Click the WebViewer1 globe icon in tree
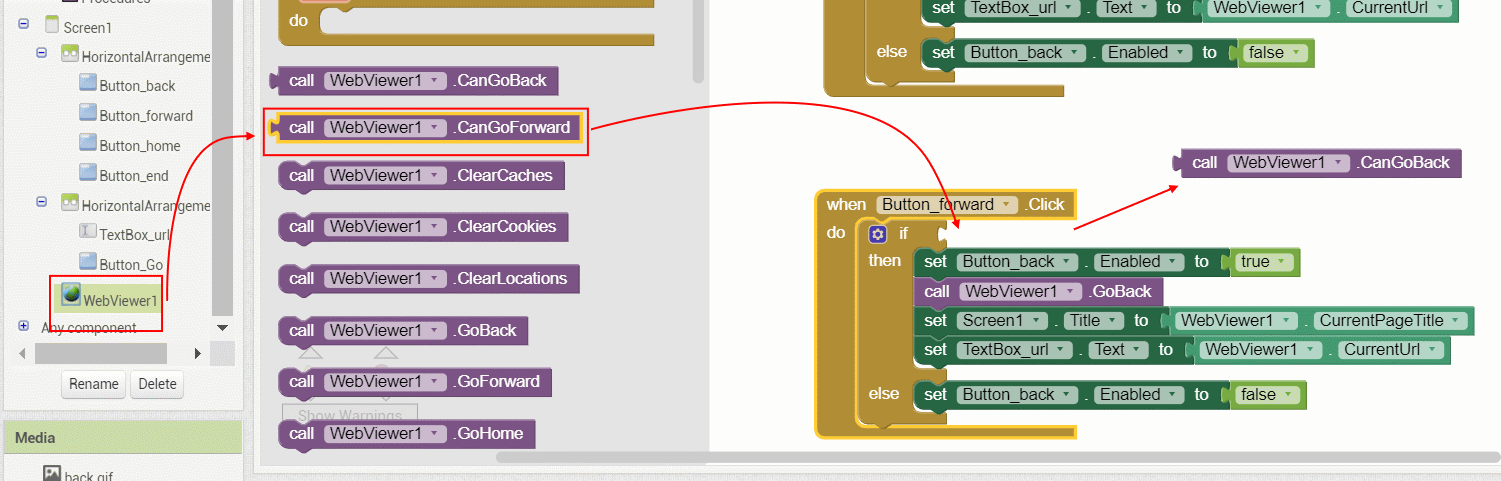Viewport: 1501px width, 481px height. click(x=71, y=294)
